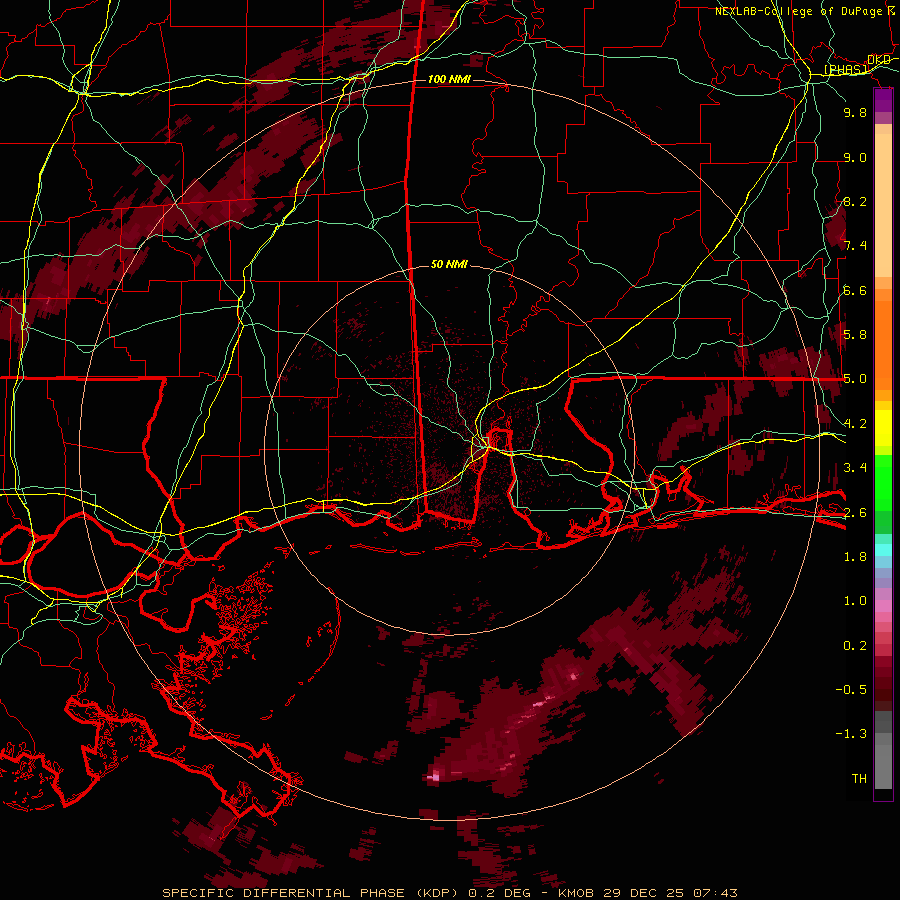This screenshot has width=900, height=900.
Task: Click the 0.2 scale value
Action: click(855, 645)
